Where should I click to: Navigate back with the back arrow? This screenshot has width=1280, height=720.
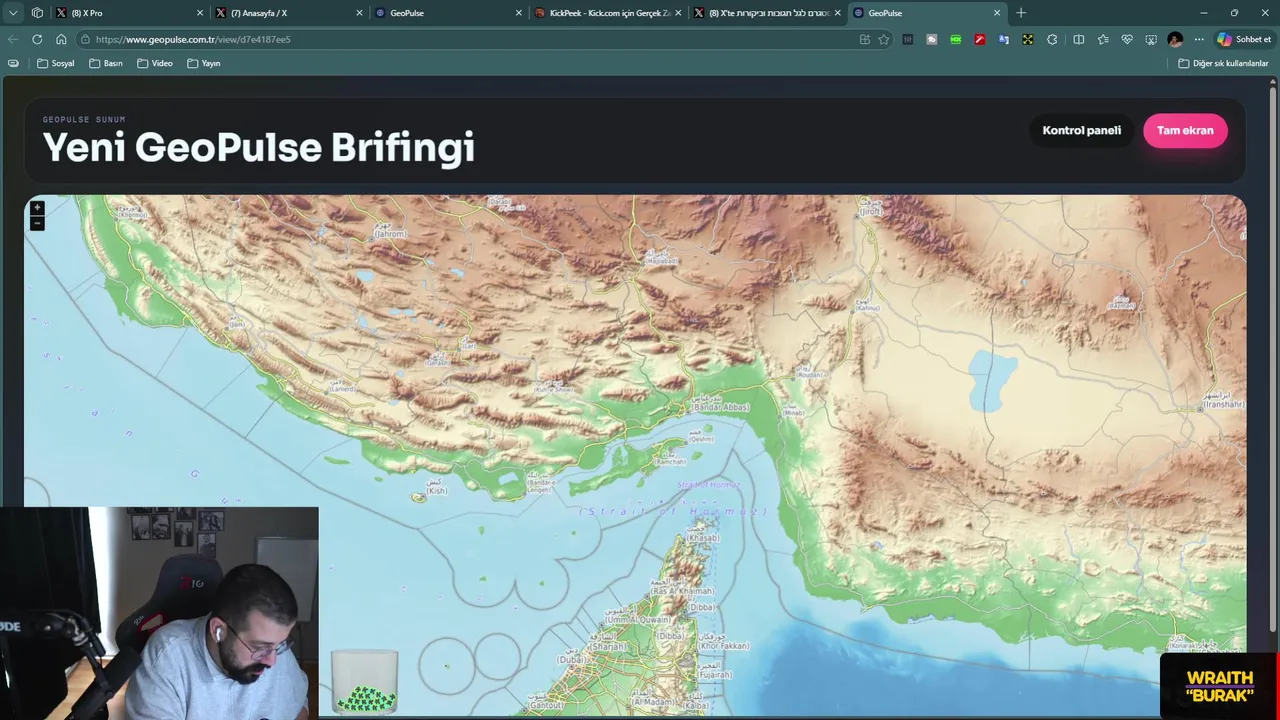click(x=13, y=39)
